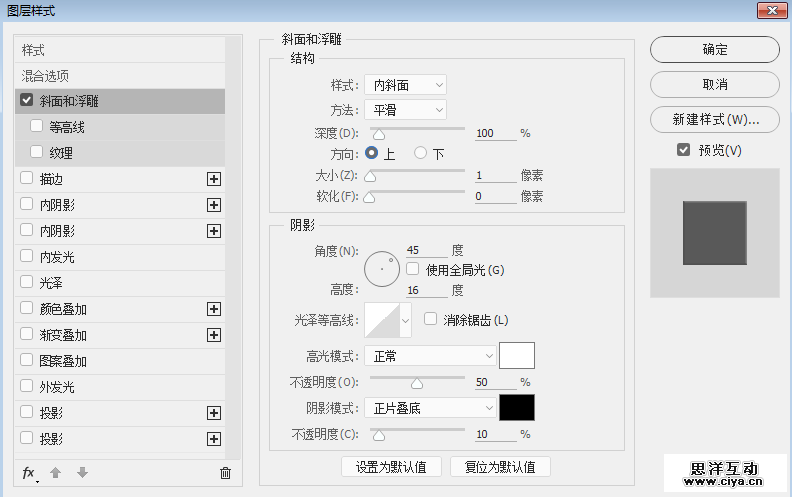
Task: Enable the 等高线 checkbox
Action: (37, 127)
